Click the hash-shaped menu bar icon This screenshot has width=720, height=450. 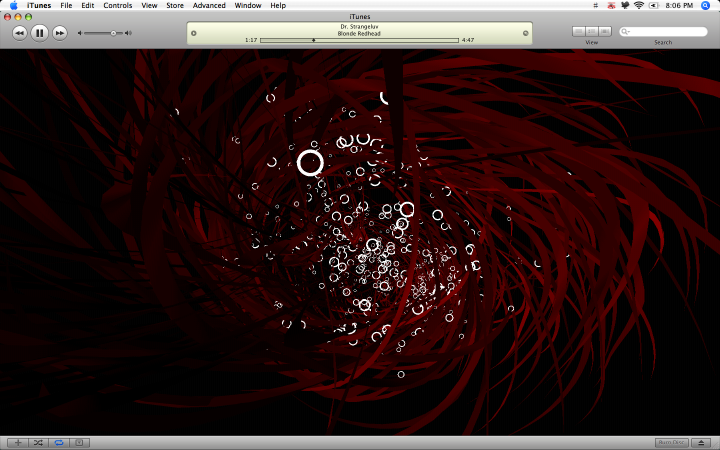pyautogui.click(x=596, y=6)
